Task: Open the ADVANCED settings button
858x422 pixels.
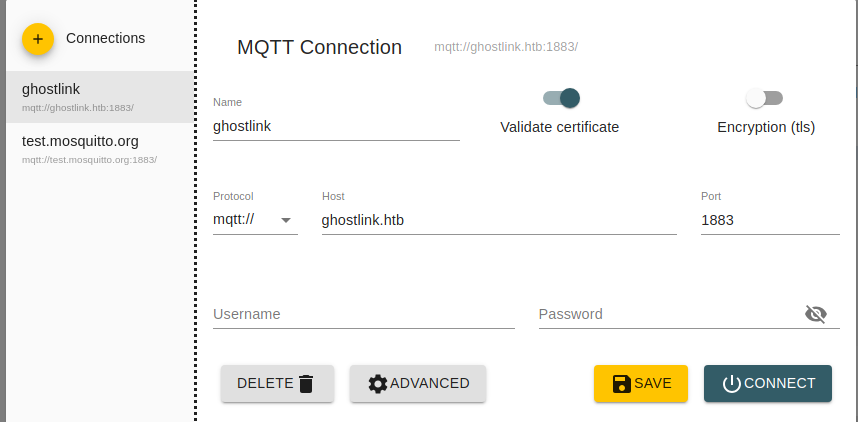Action: tap(418, 384)
